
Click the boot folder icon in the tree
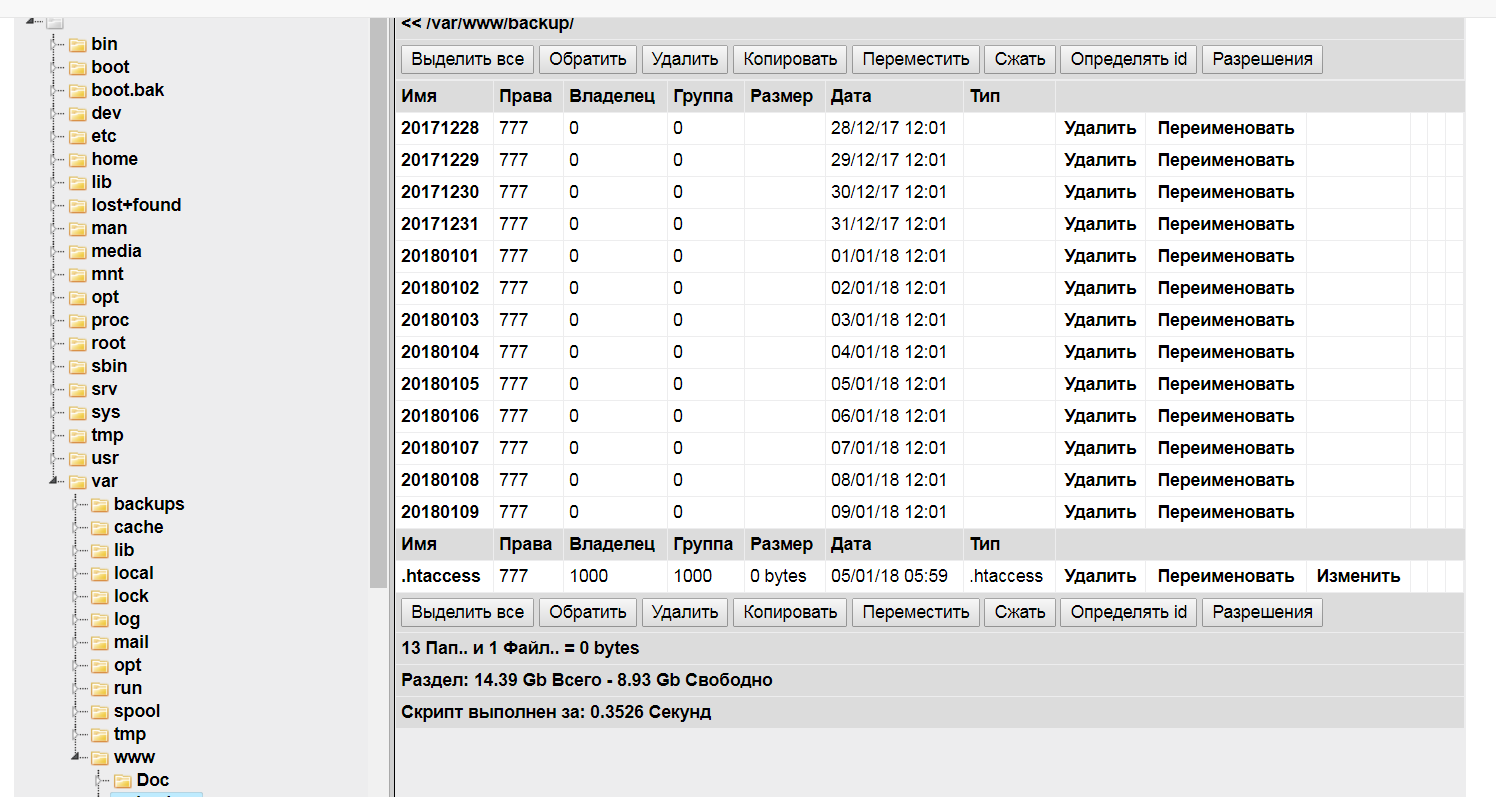pos(77,67)
